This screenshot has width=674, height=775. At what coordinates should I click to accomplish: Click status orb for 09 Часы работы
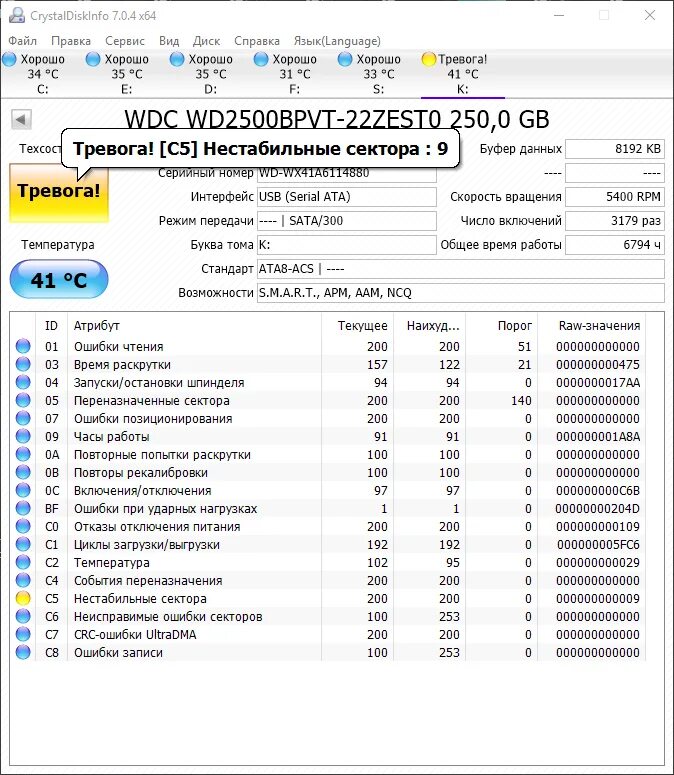[23, 436]
